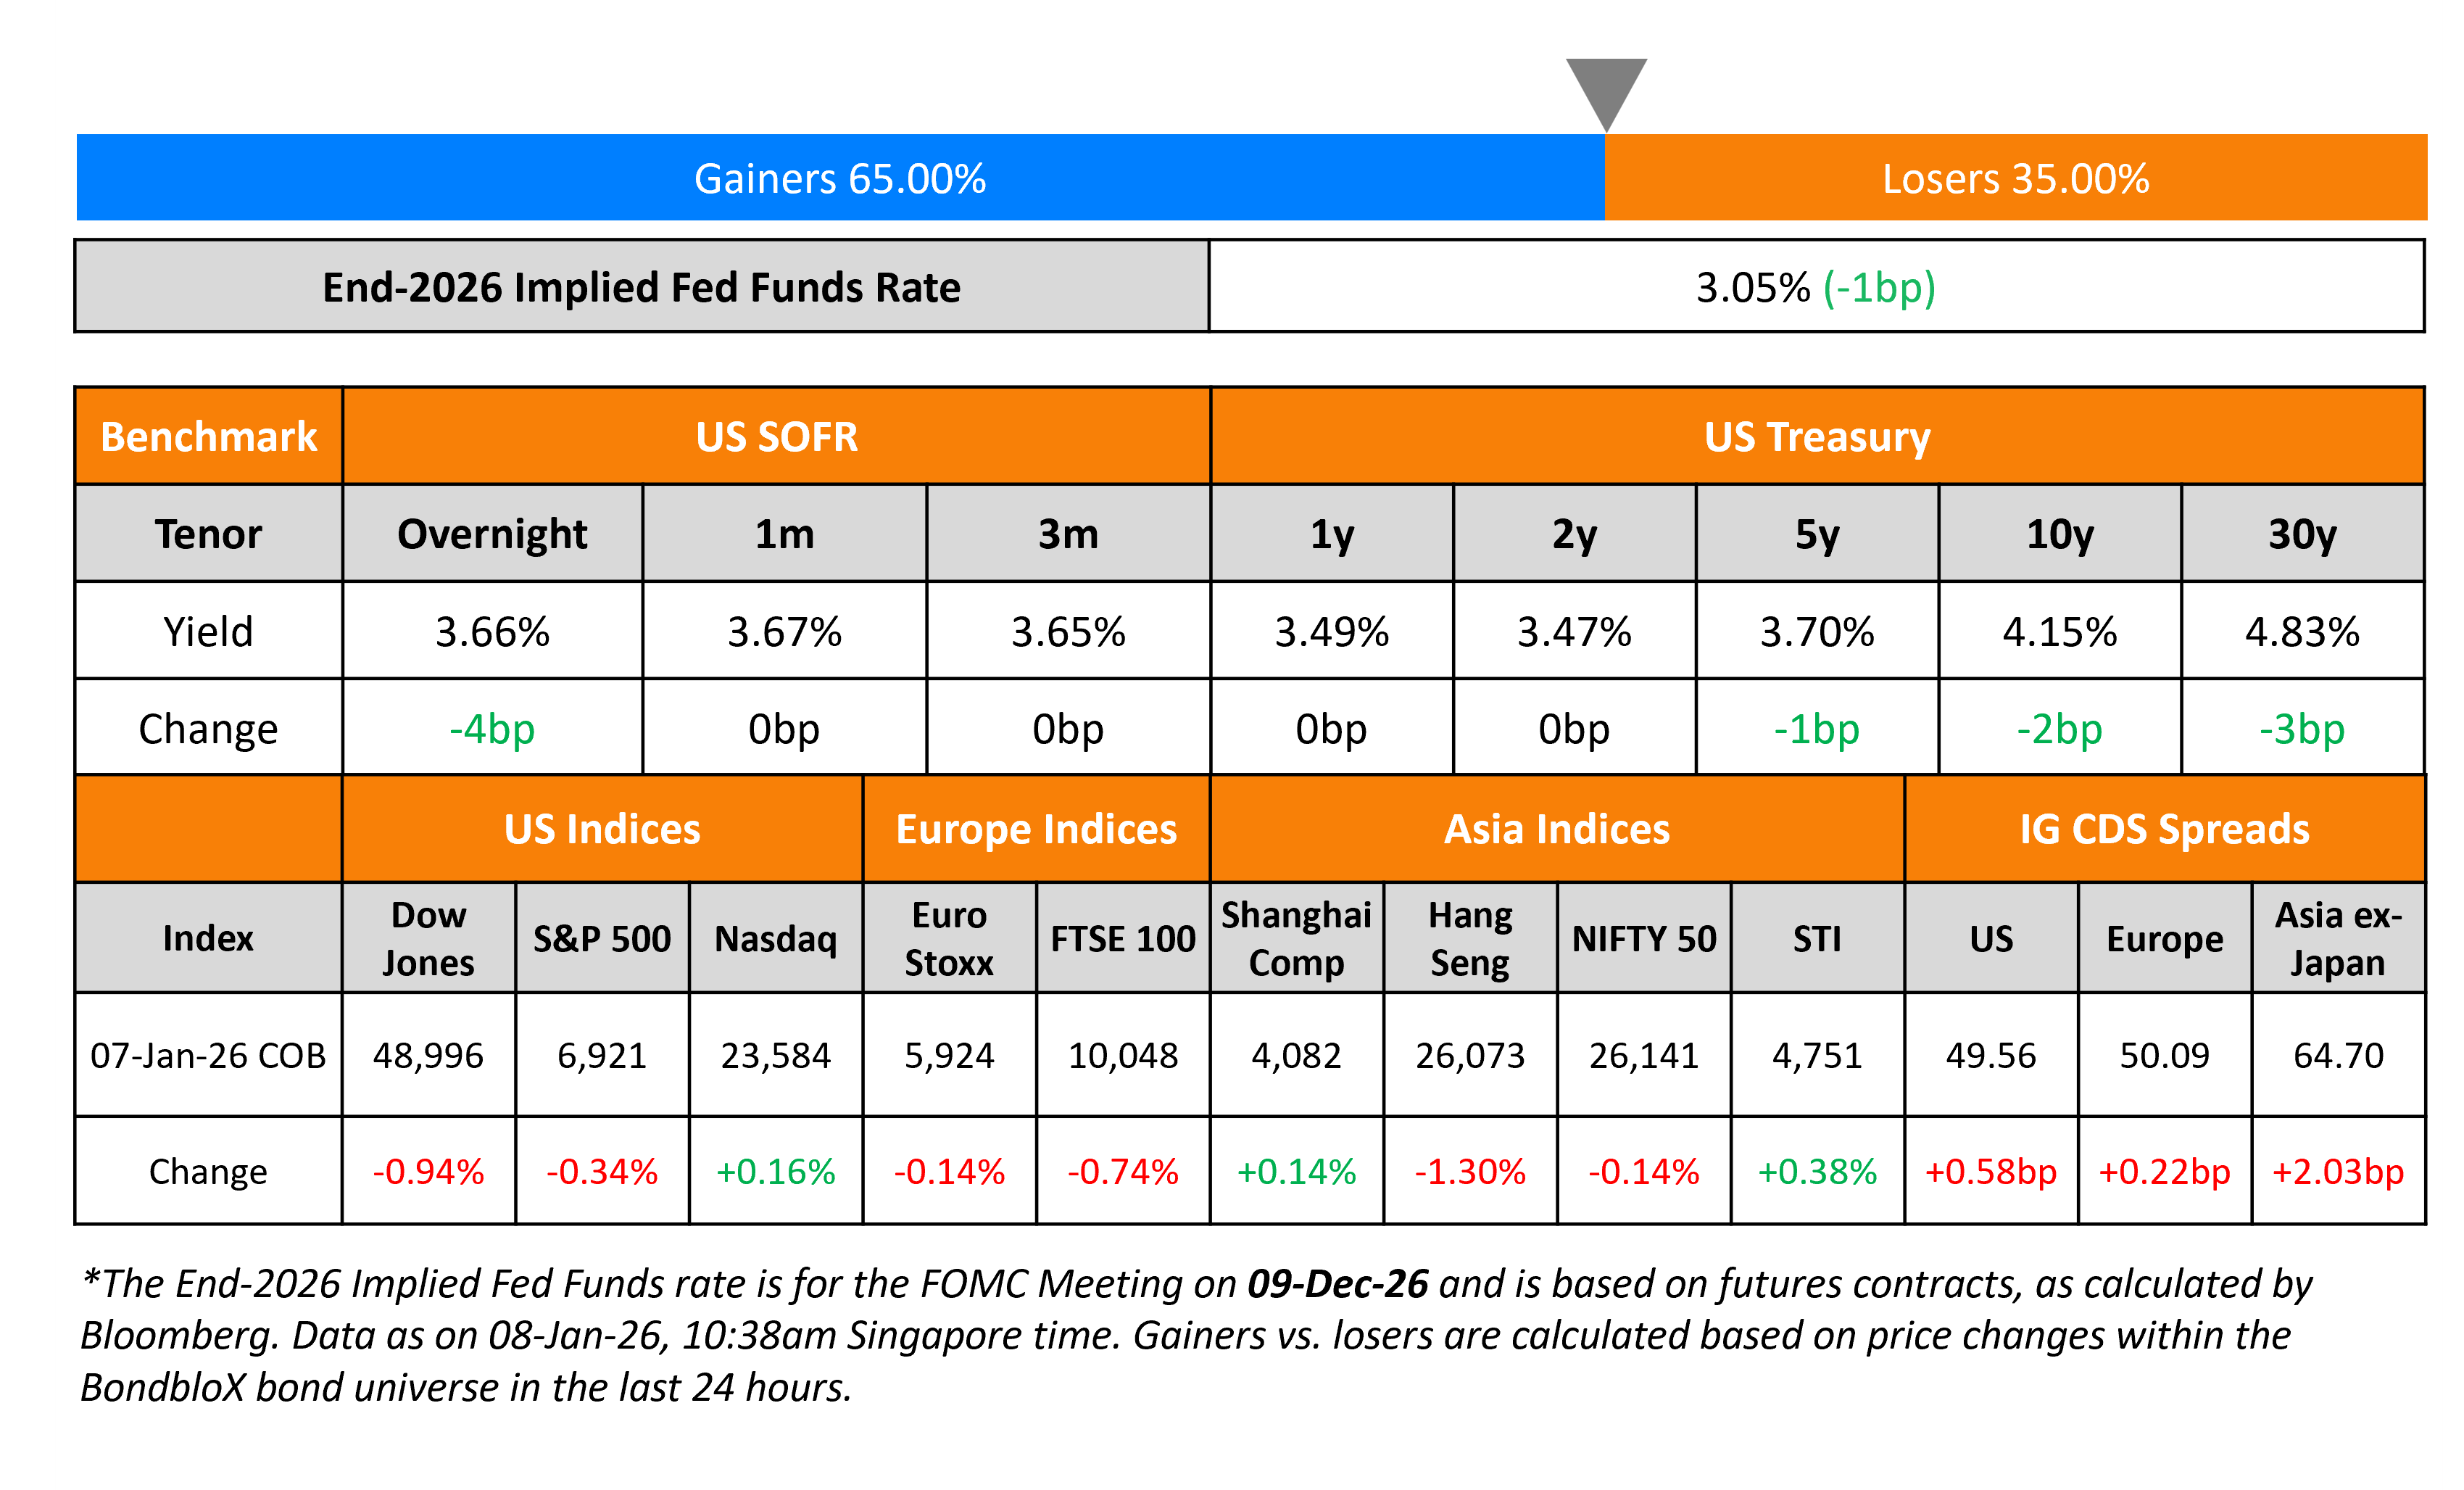Select the Dow Jones value 48,996
Viewport: 2464px width, 1490px height.
pos(428,1055)
